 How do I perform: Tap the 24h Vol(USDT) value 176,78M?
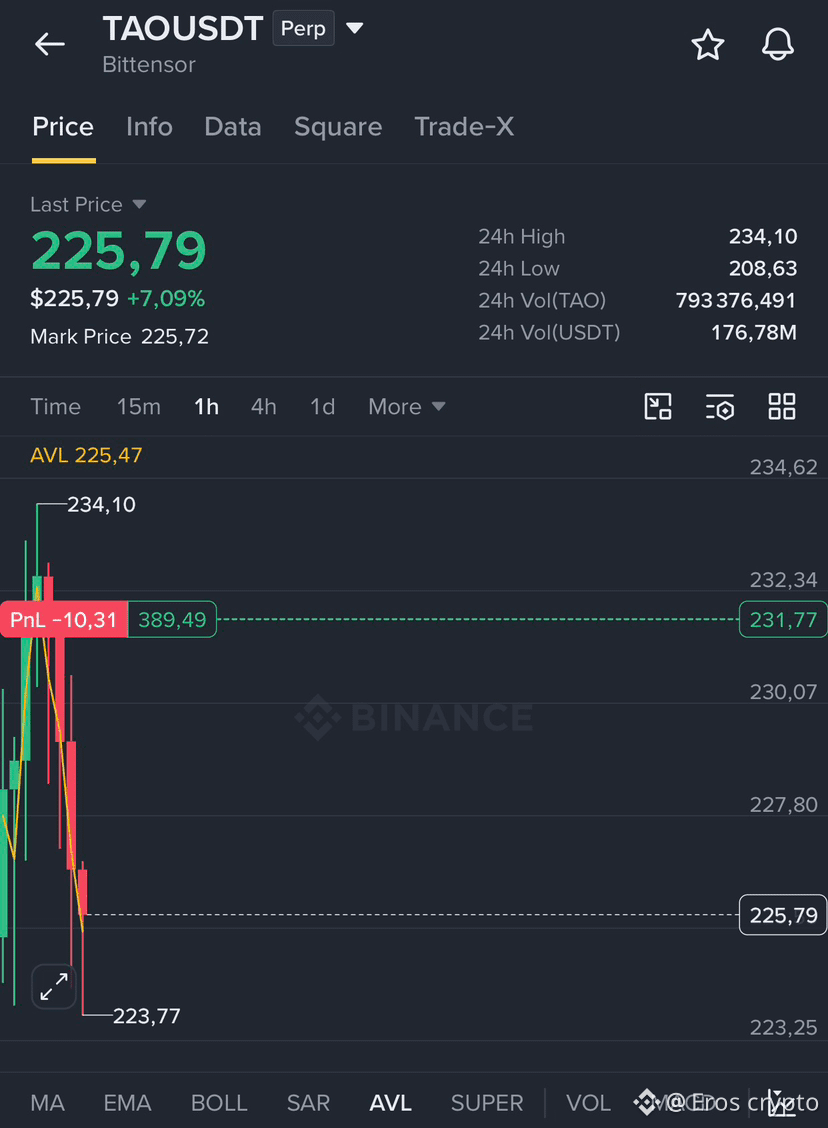coord(754,332)
